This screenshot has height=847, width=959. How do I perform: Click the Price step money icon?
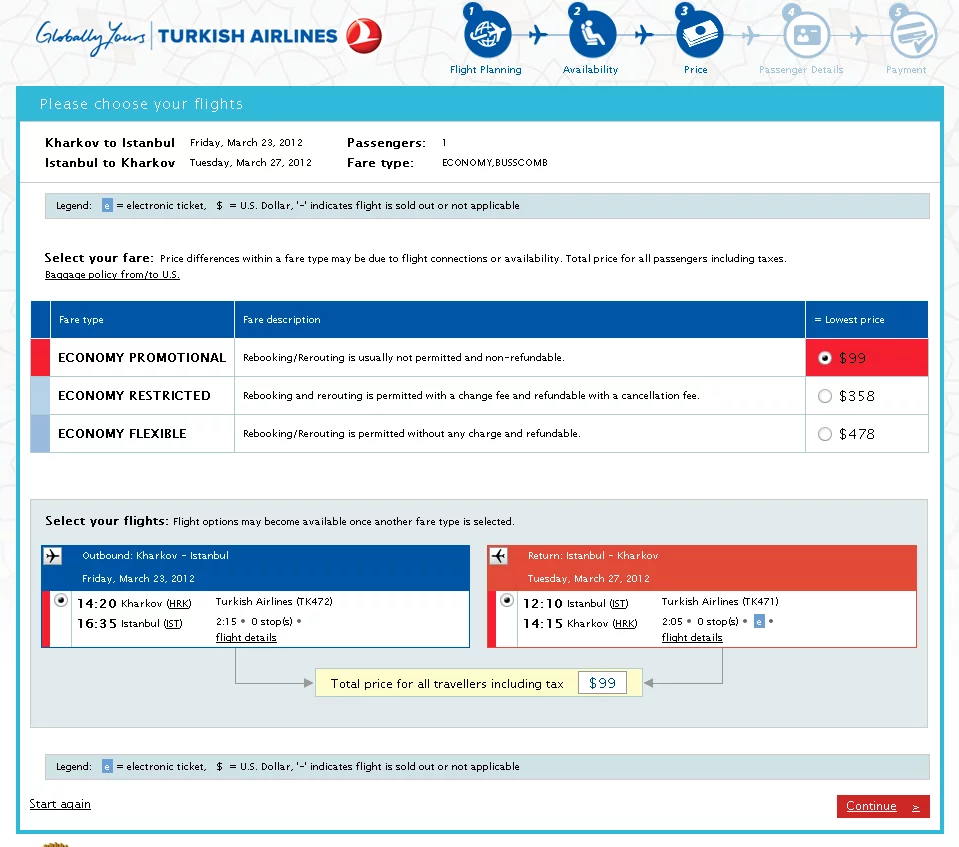[699, 35]
